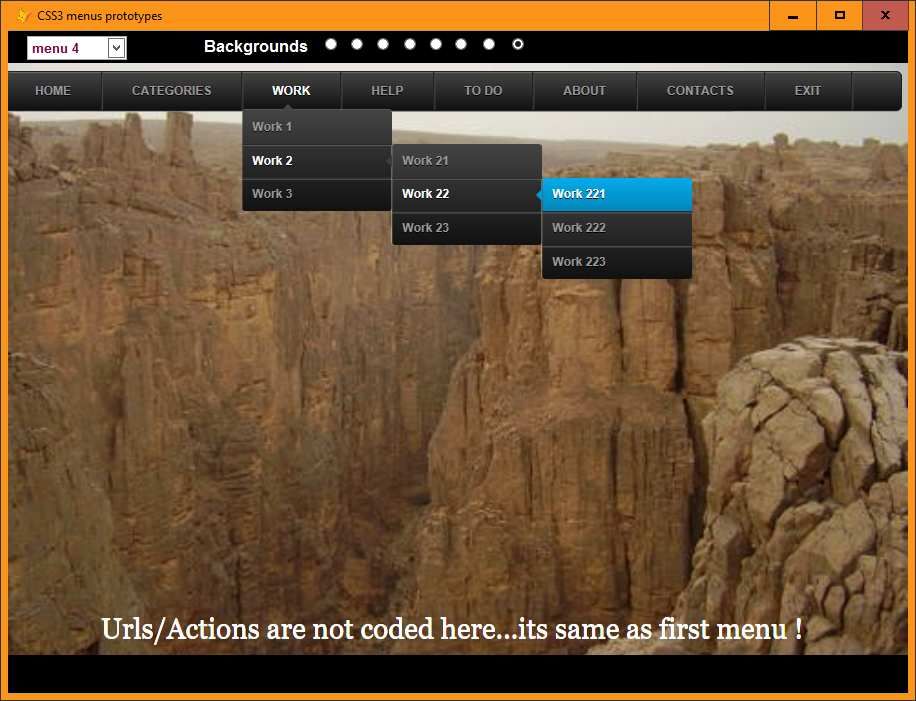
Task: Open the CONTACTS menu
Action: pos(700,90)
